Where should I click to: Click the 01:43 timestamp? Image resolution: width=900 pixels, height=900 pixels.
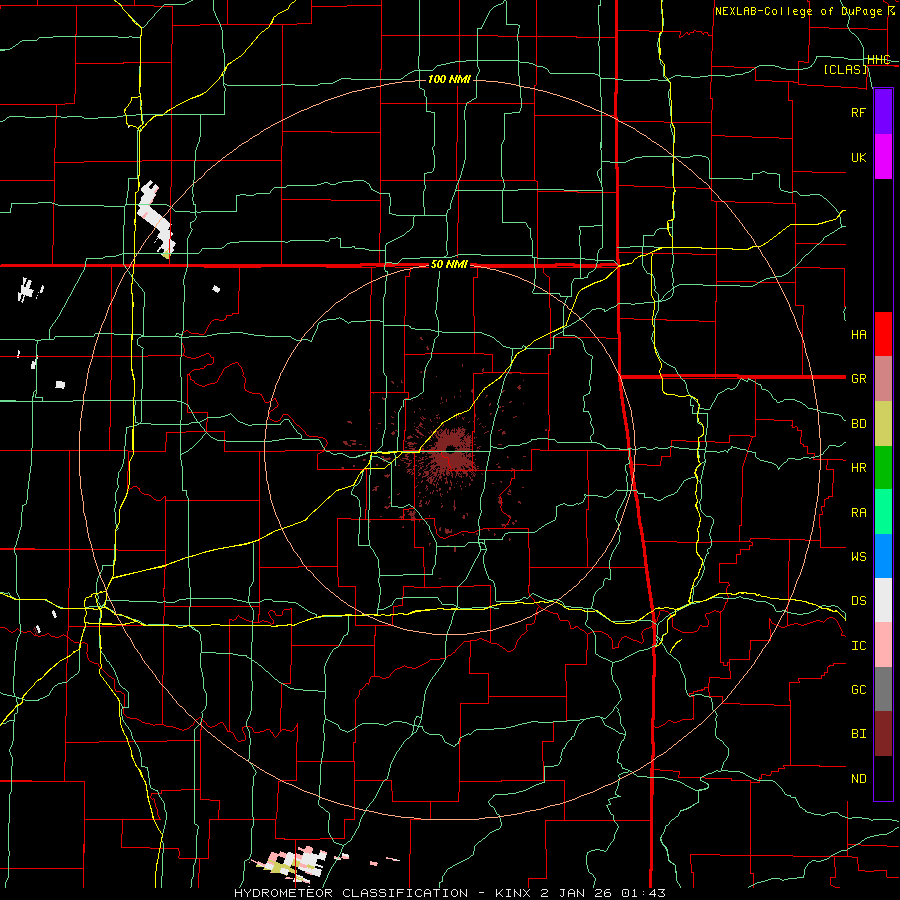point(644,893)
